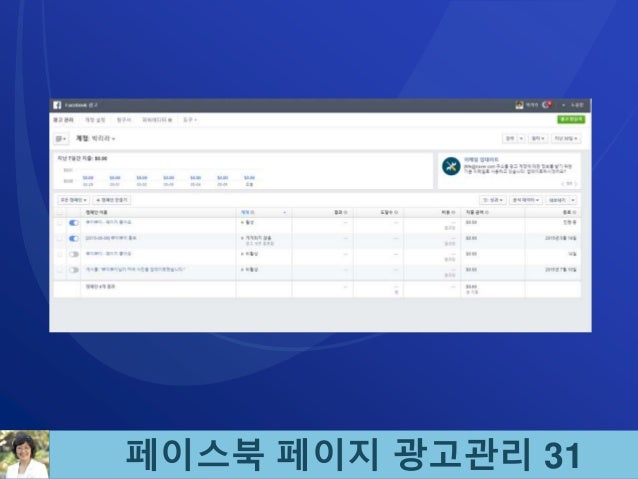Tick the checkbox for the 게시물 campaign row
This screenshot has width=638, height=479.
click(60, 270)
